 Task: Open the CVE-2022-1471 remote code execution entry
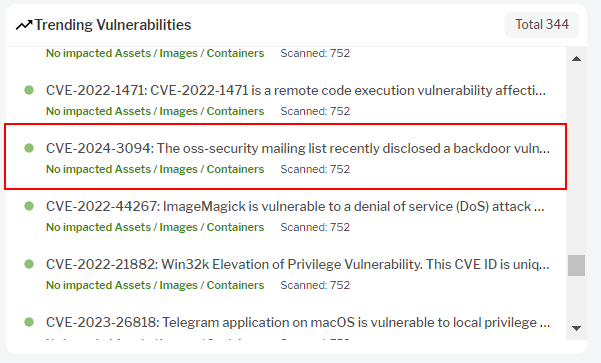coord(296,90)
